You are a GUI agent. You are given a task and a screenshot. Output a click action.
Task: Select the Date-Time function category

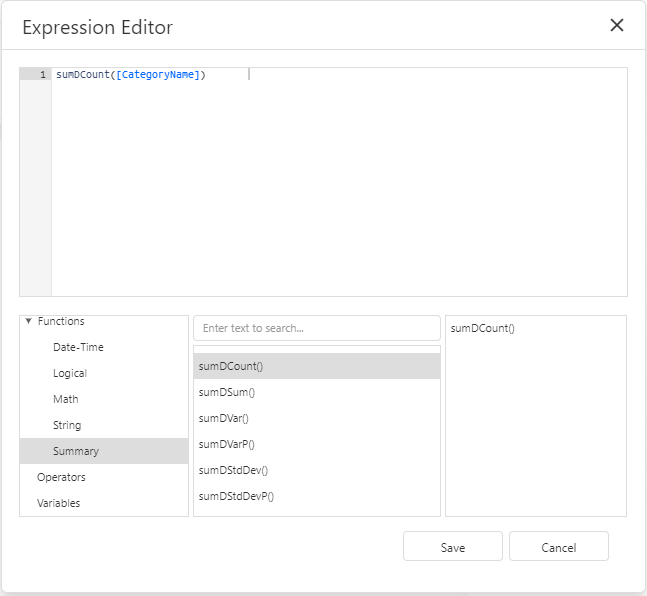pos(78,347)
